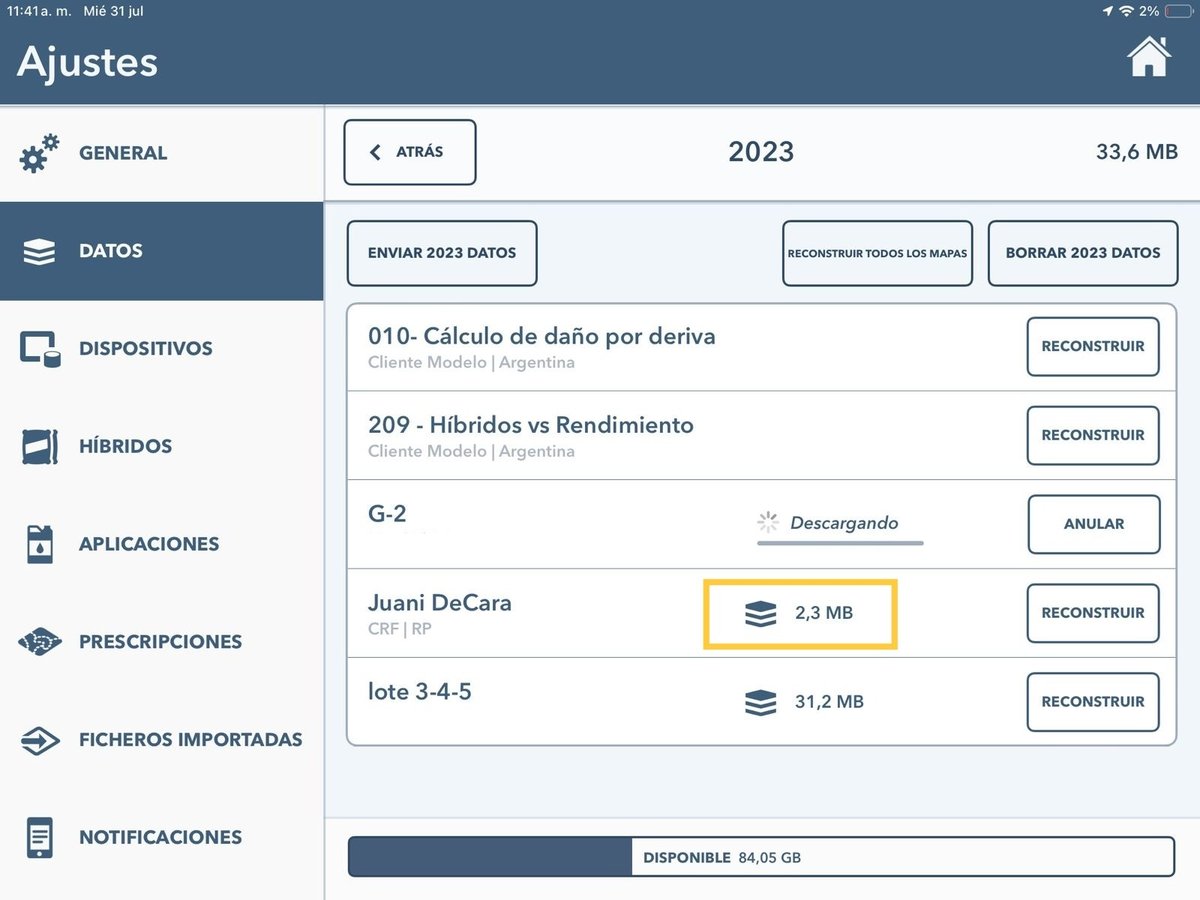Click the layered stack icon beside DATOS
1200x900 pixels.
[x=38, y=251]
